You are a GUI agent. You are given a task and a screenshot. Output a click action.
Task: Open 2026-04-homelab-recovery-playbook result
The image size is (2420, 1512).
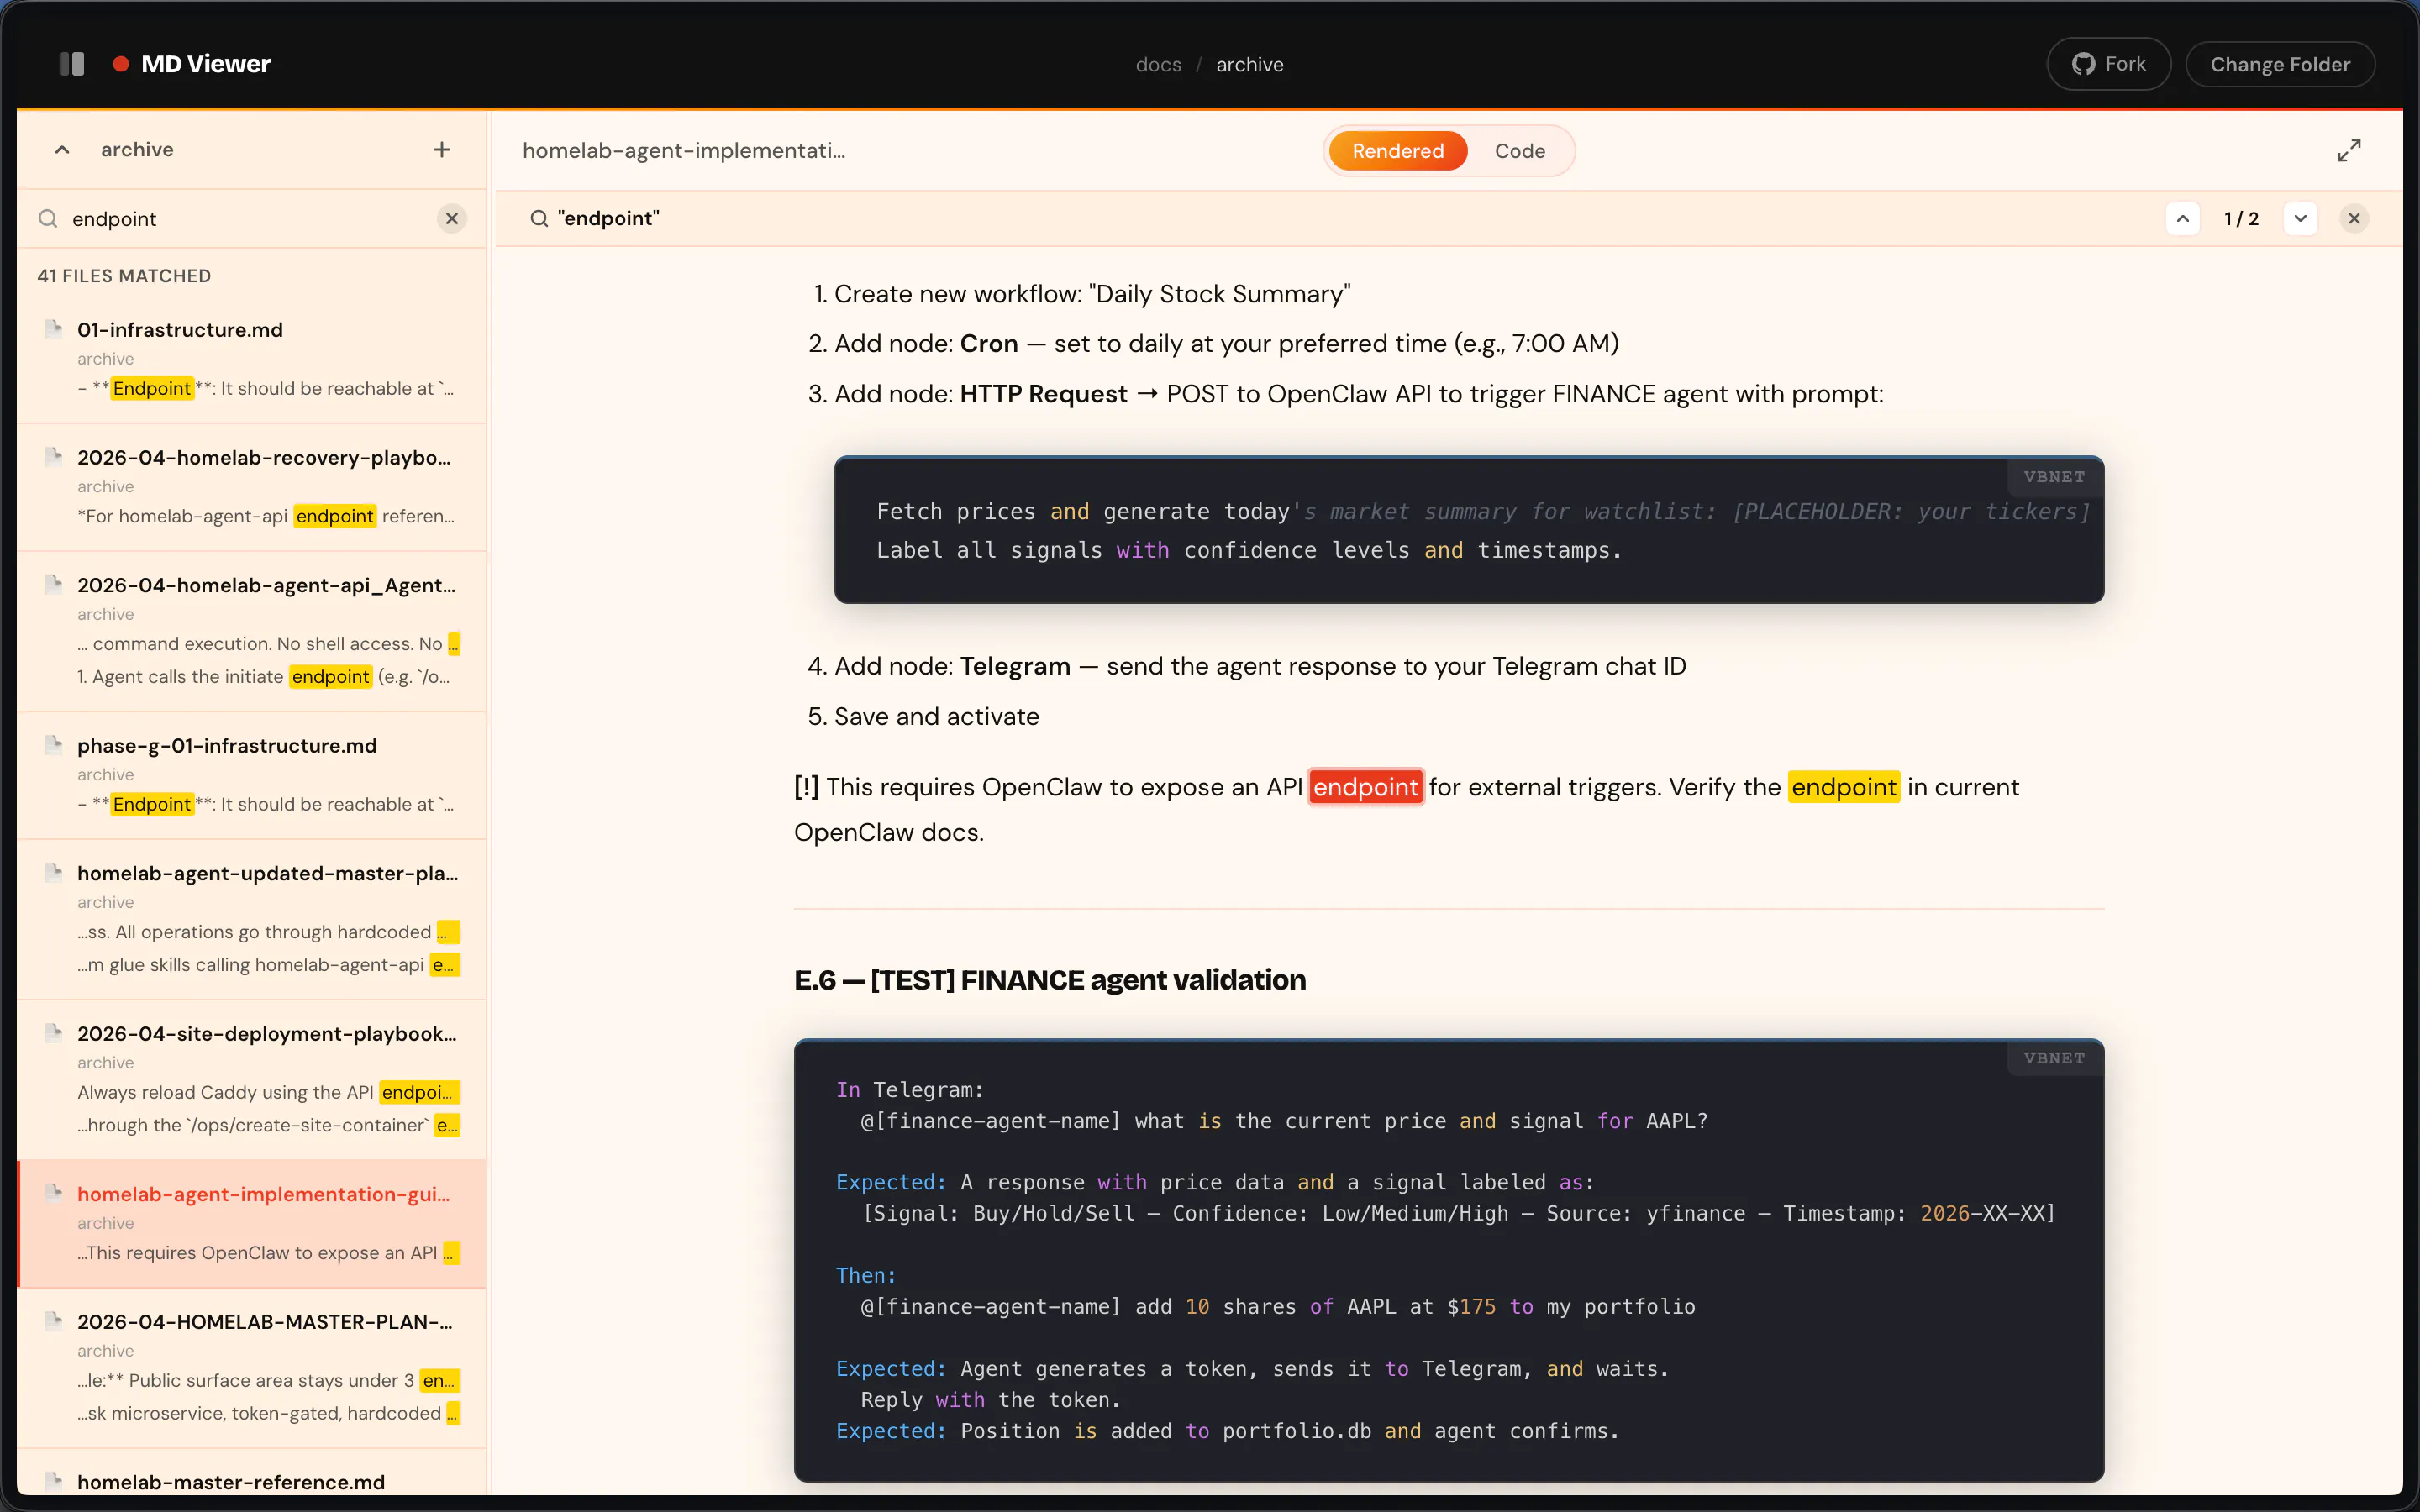tap(252, 487)
